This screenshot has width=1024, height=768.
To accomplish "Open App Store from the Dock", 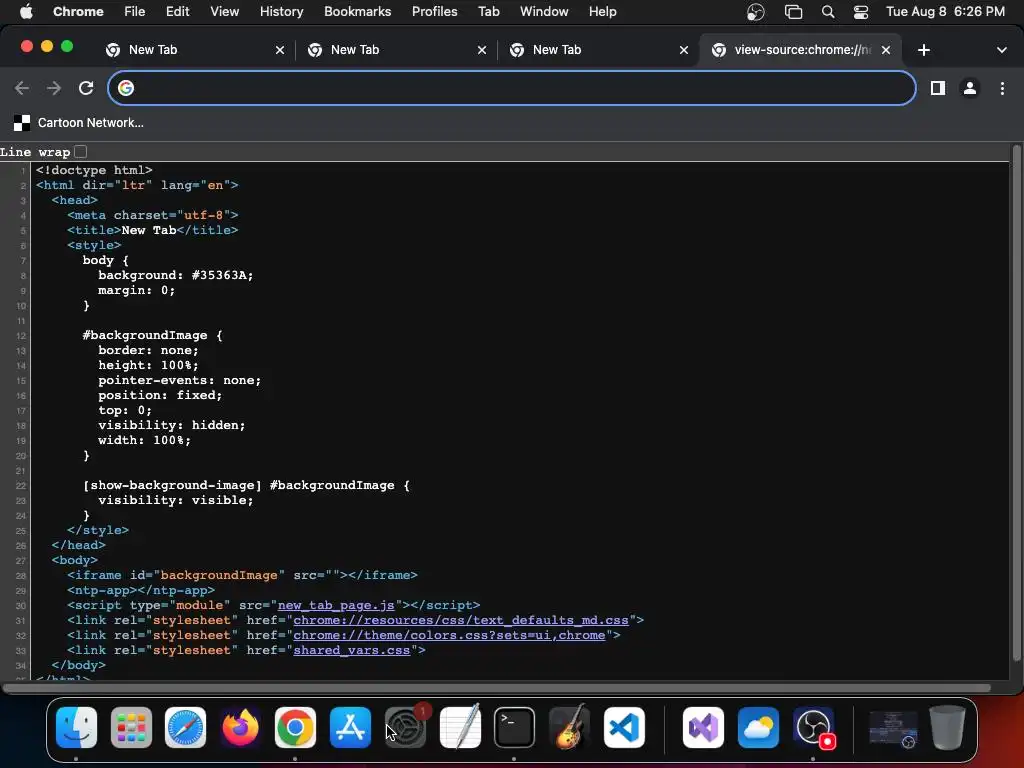I will coord(350,728).
